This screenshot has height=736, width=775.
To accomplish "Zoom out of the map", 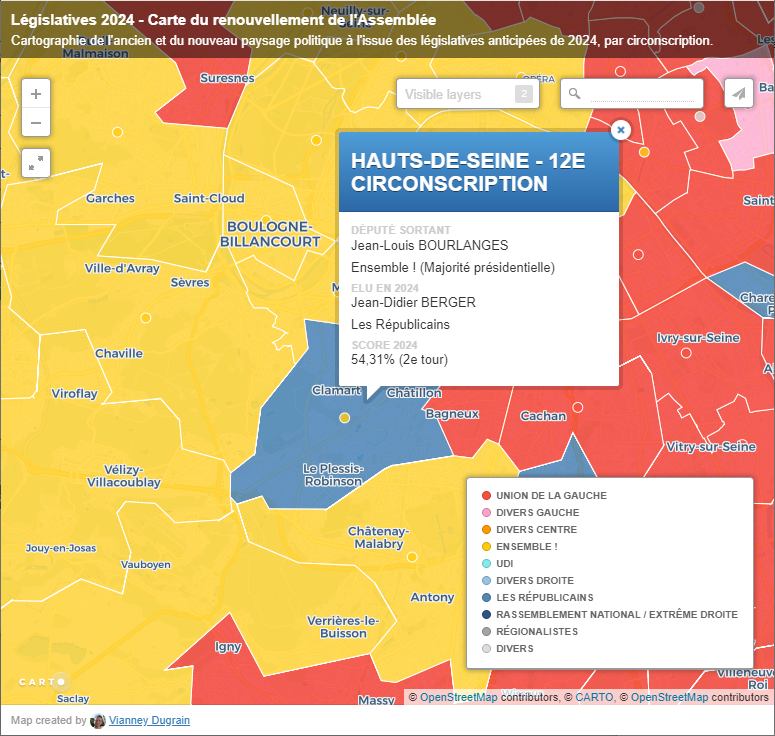I will click(36, 123).
